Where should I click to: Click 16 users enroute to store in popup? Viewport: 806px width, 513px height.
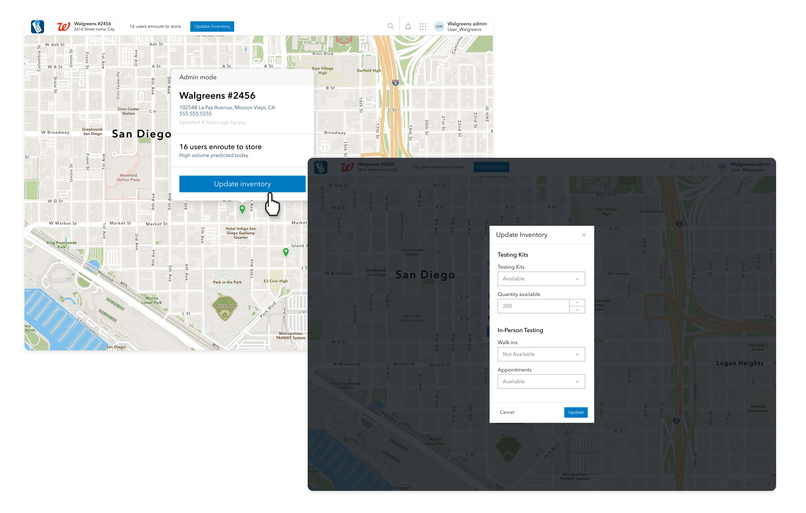point(221,146)
